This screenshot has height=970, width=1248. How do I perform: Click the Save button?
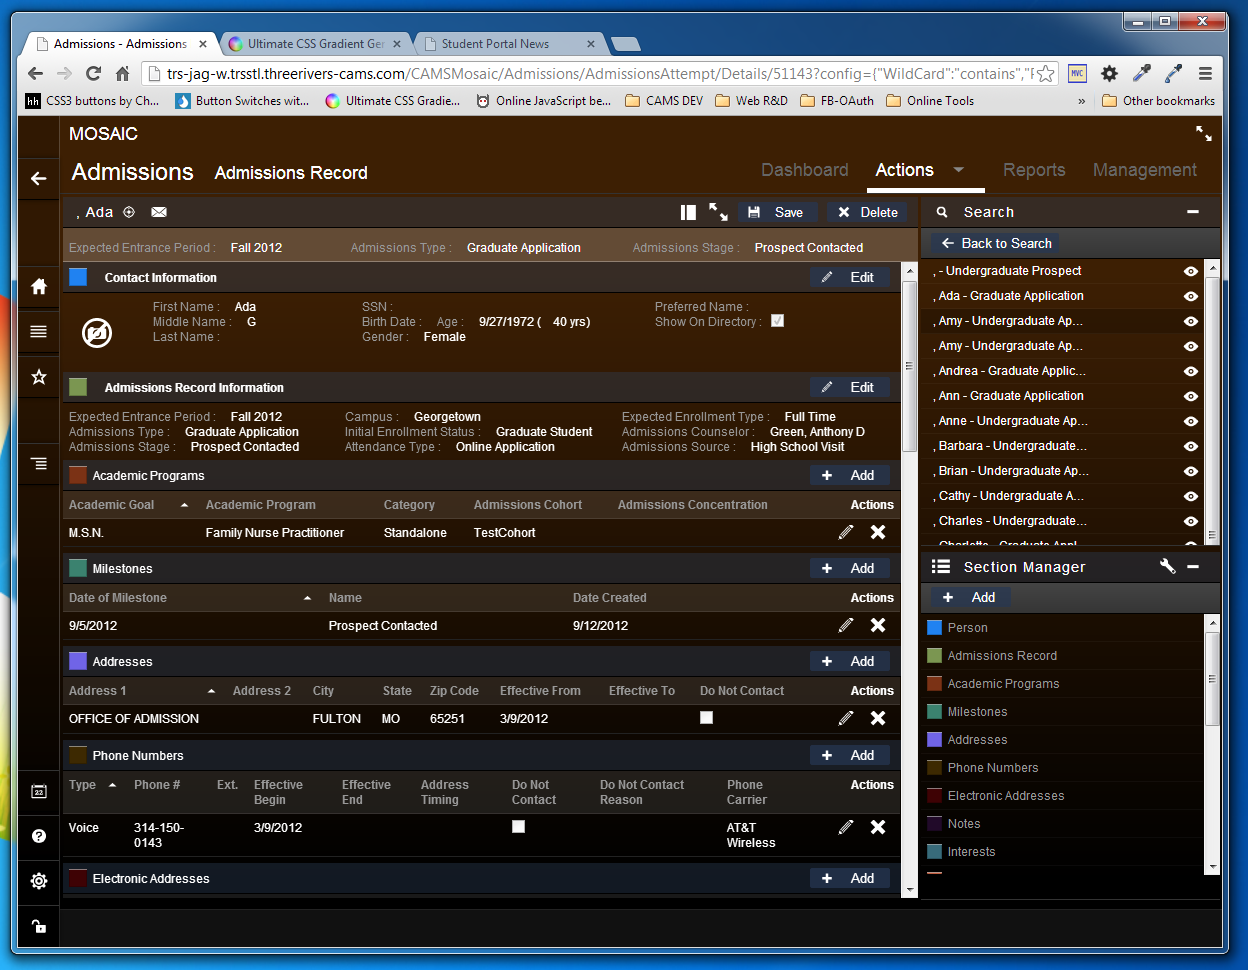click(x=777, y=212)
